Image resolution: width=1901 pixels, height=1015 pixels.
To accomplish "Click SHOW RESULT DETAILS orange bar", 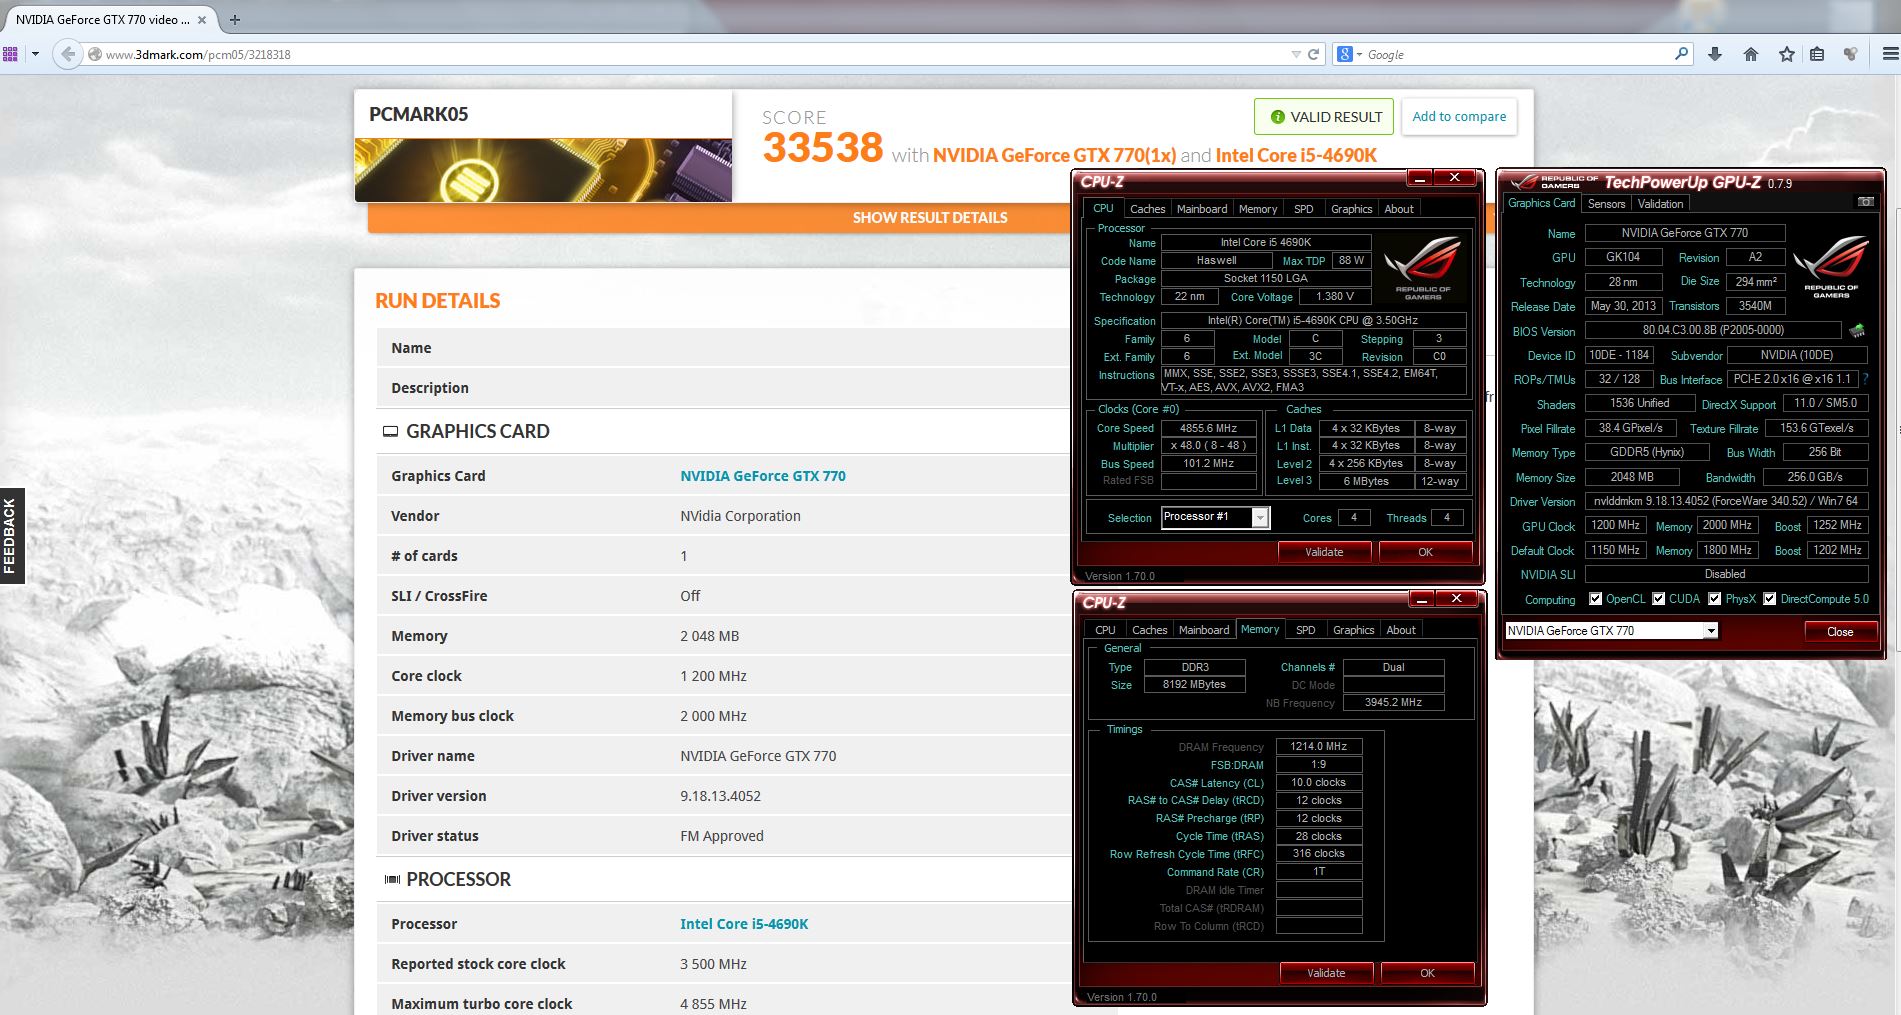I will pos(930,217).
